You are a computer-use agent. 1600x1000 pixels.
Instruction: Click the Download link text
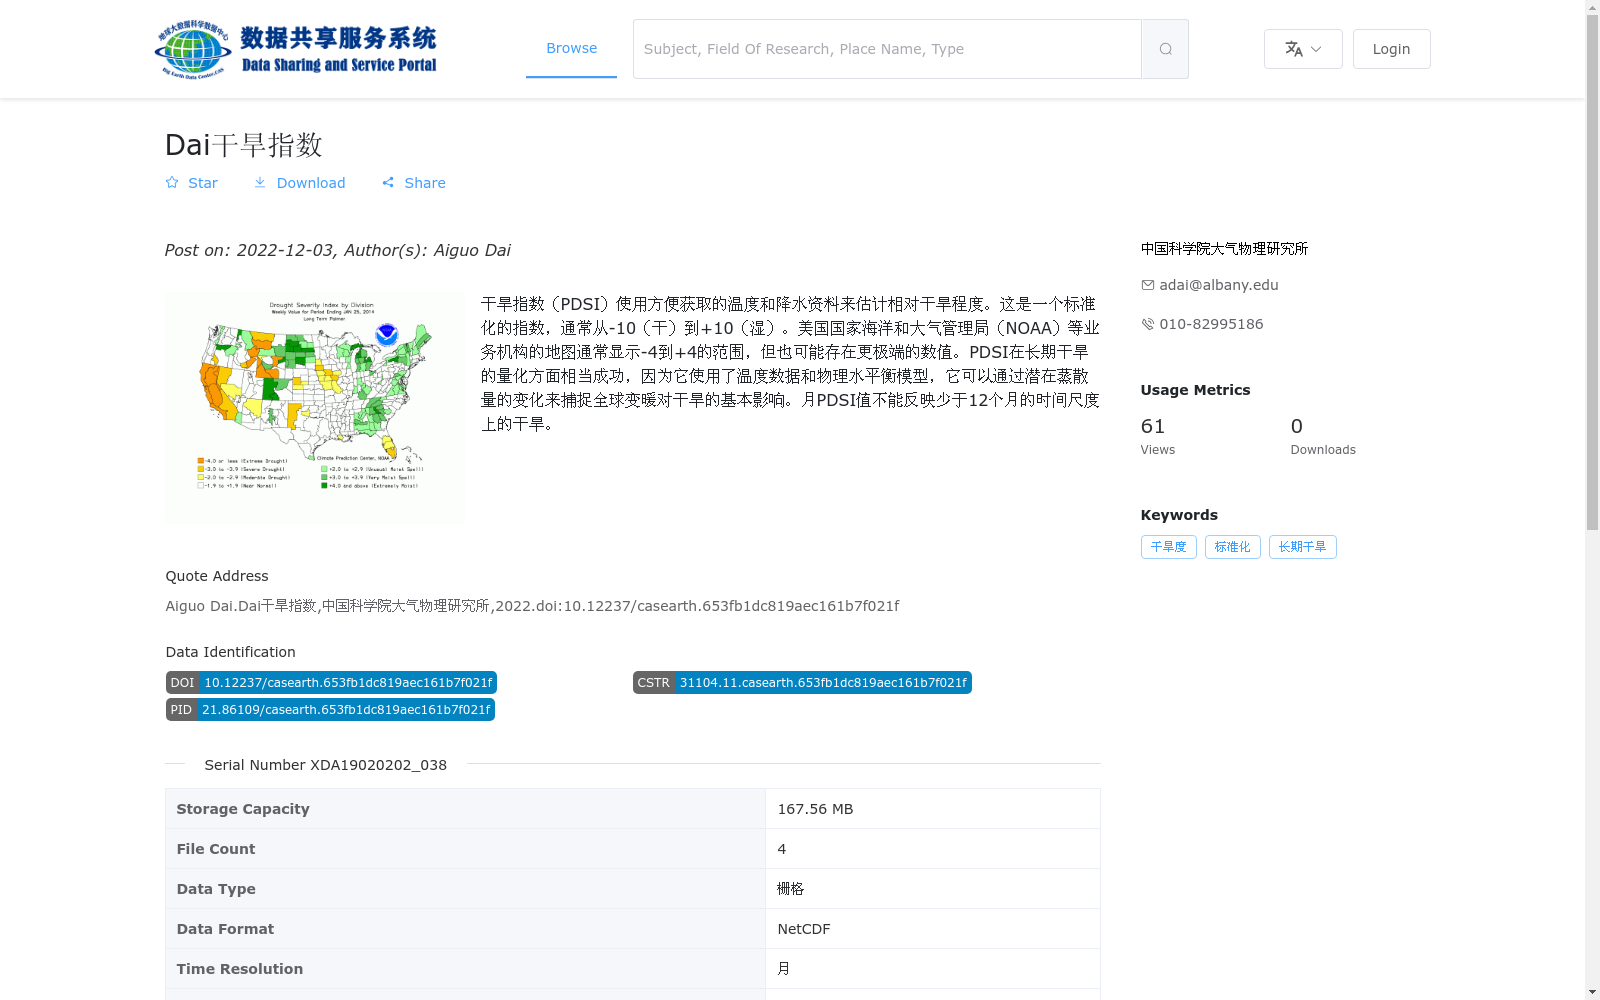311,183
